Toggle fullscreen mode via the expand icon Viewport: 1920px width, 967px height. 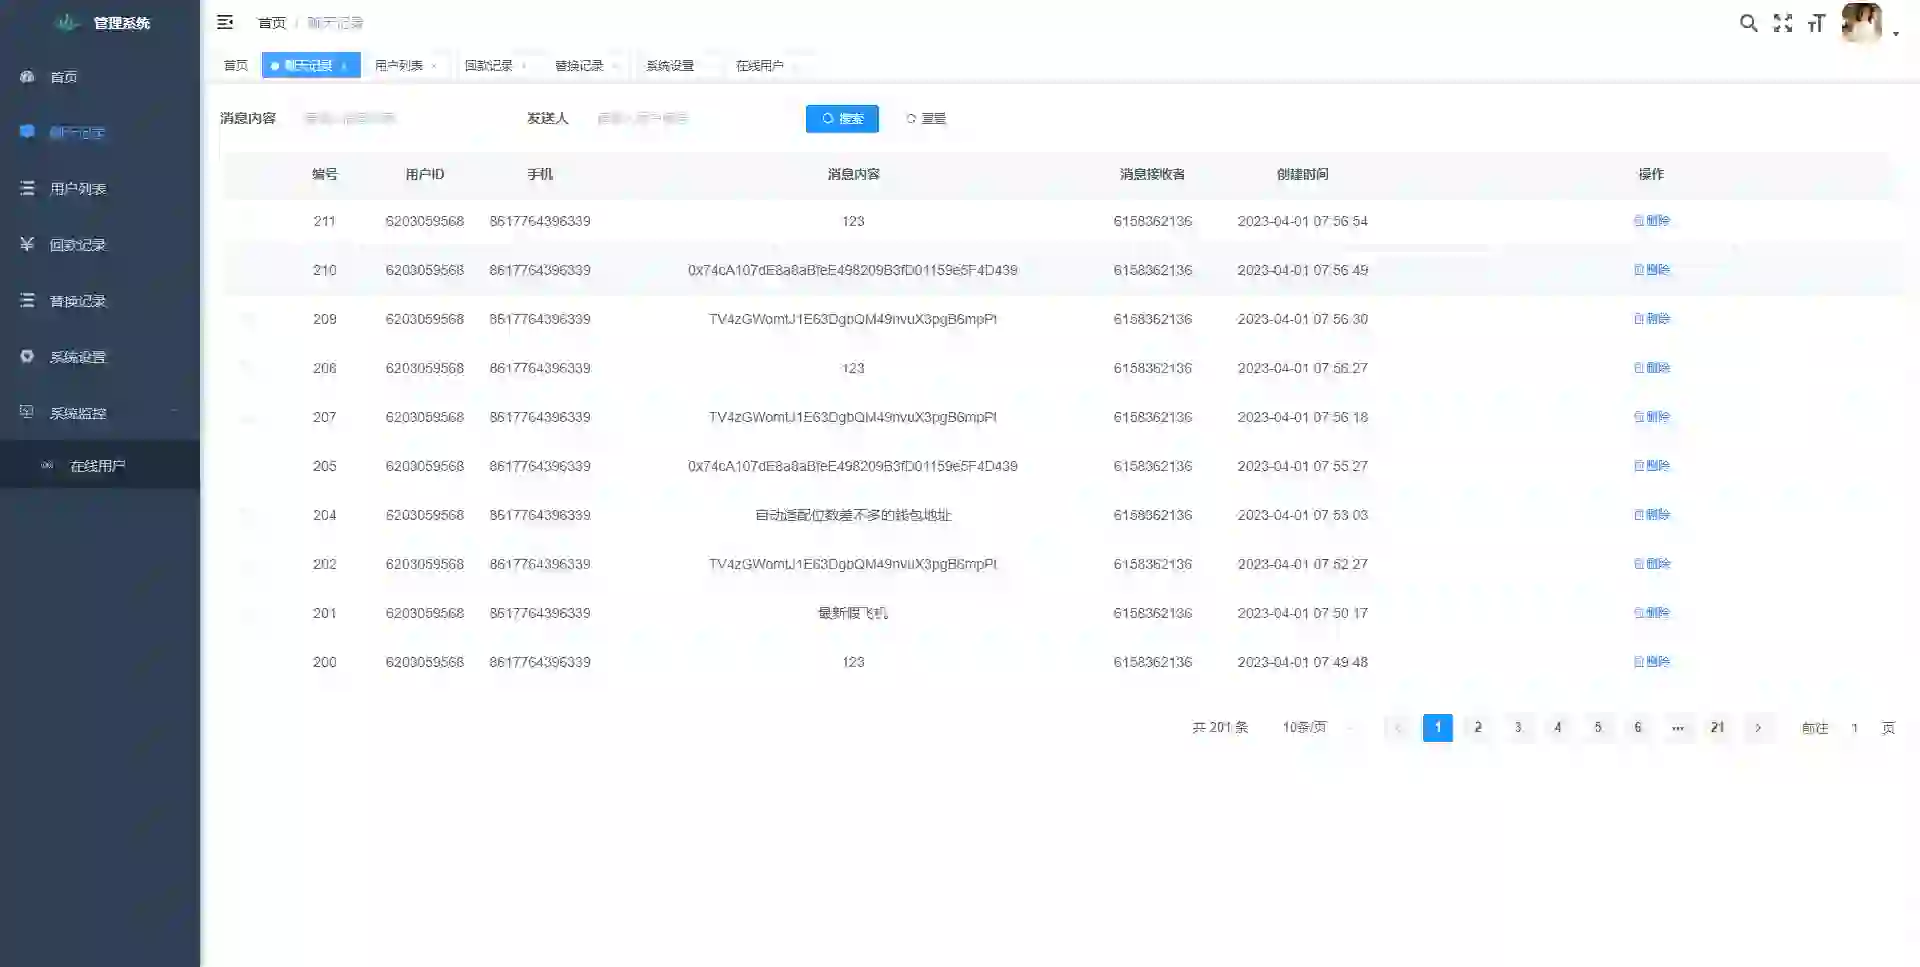click(x=1783, y=22)
